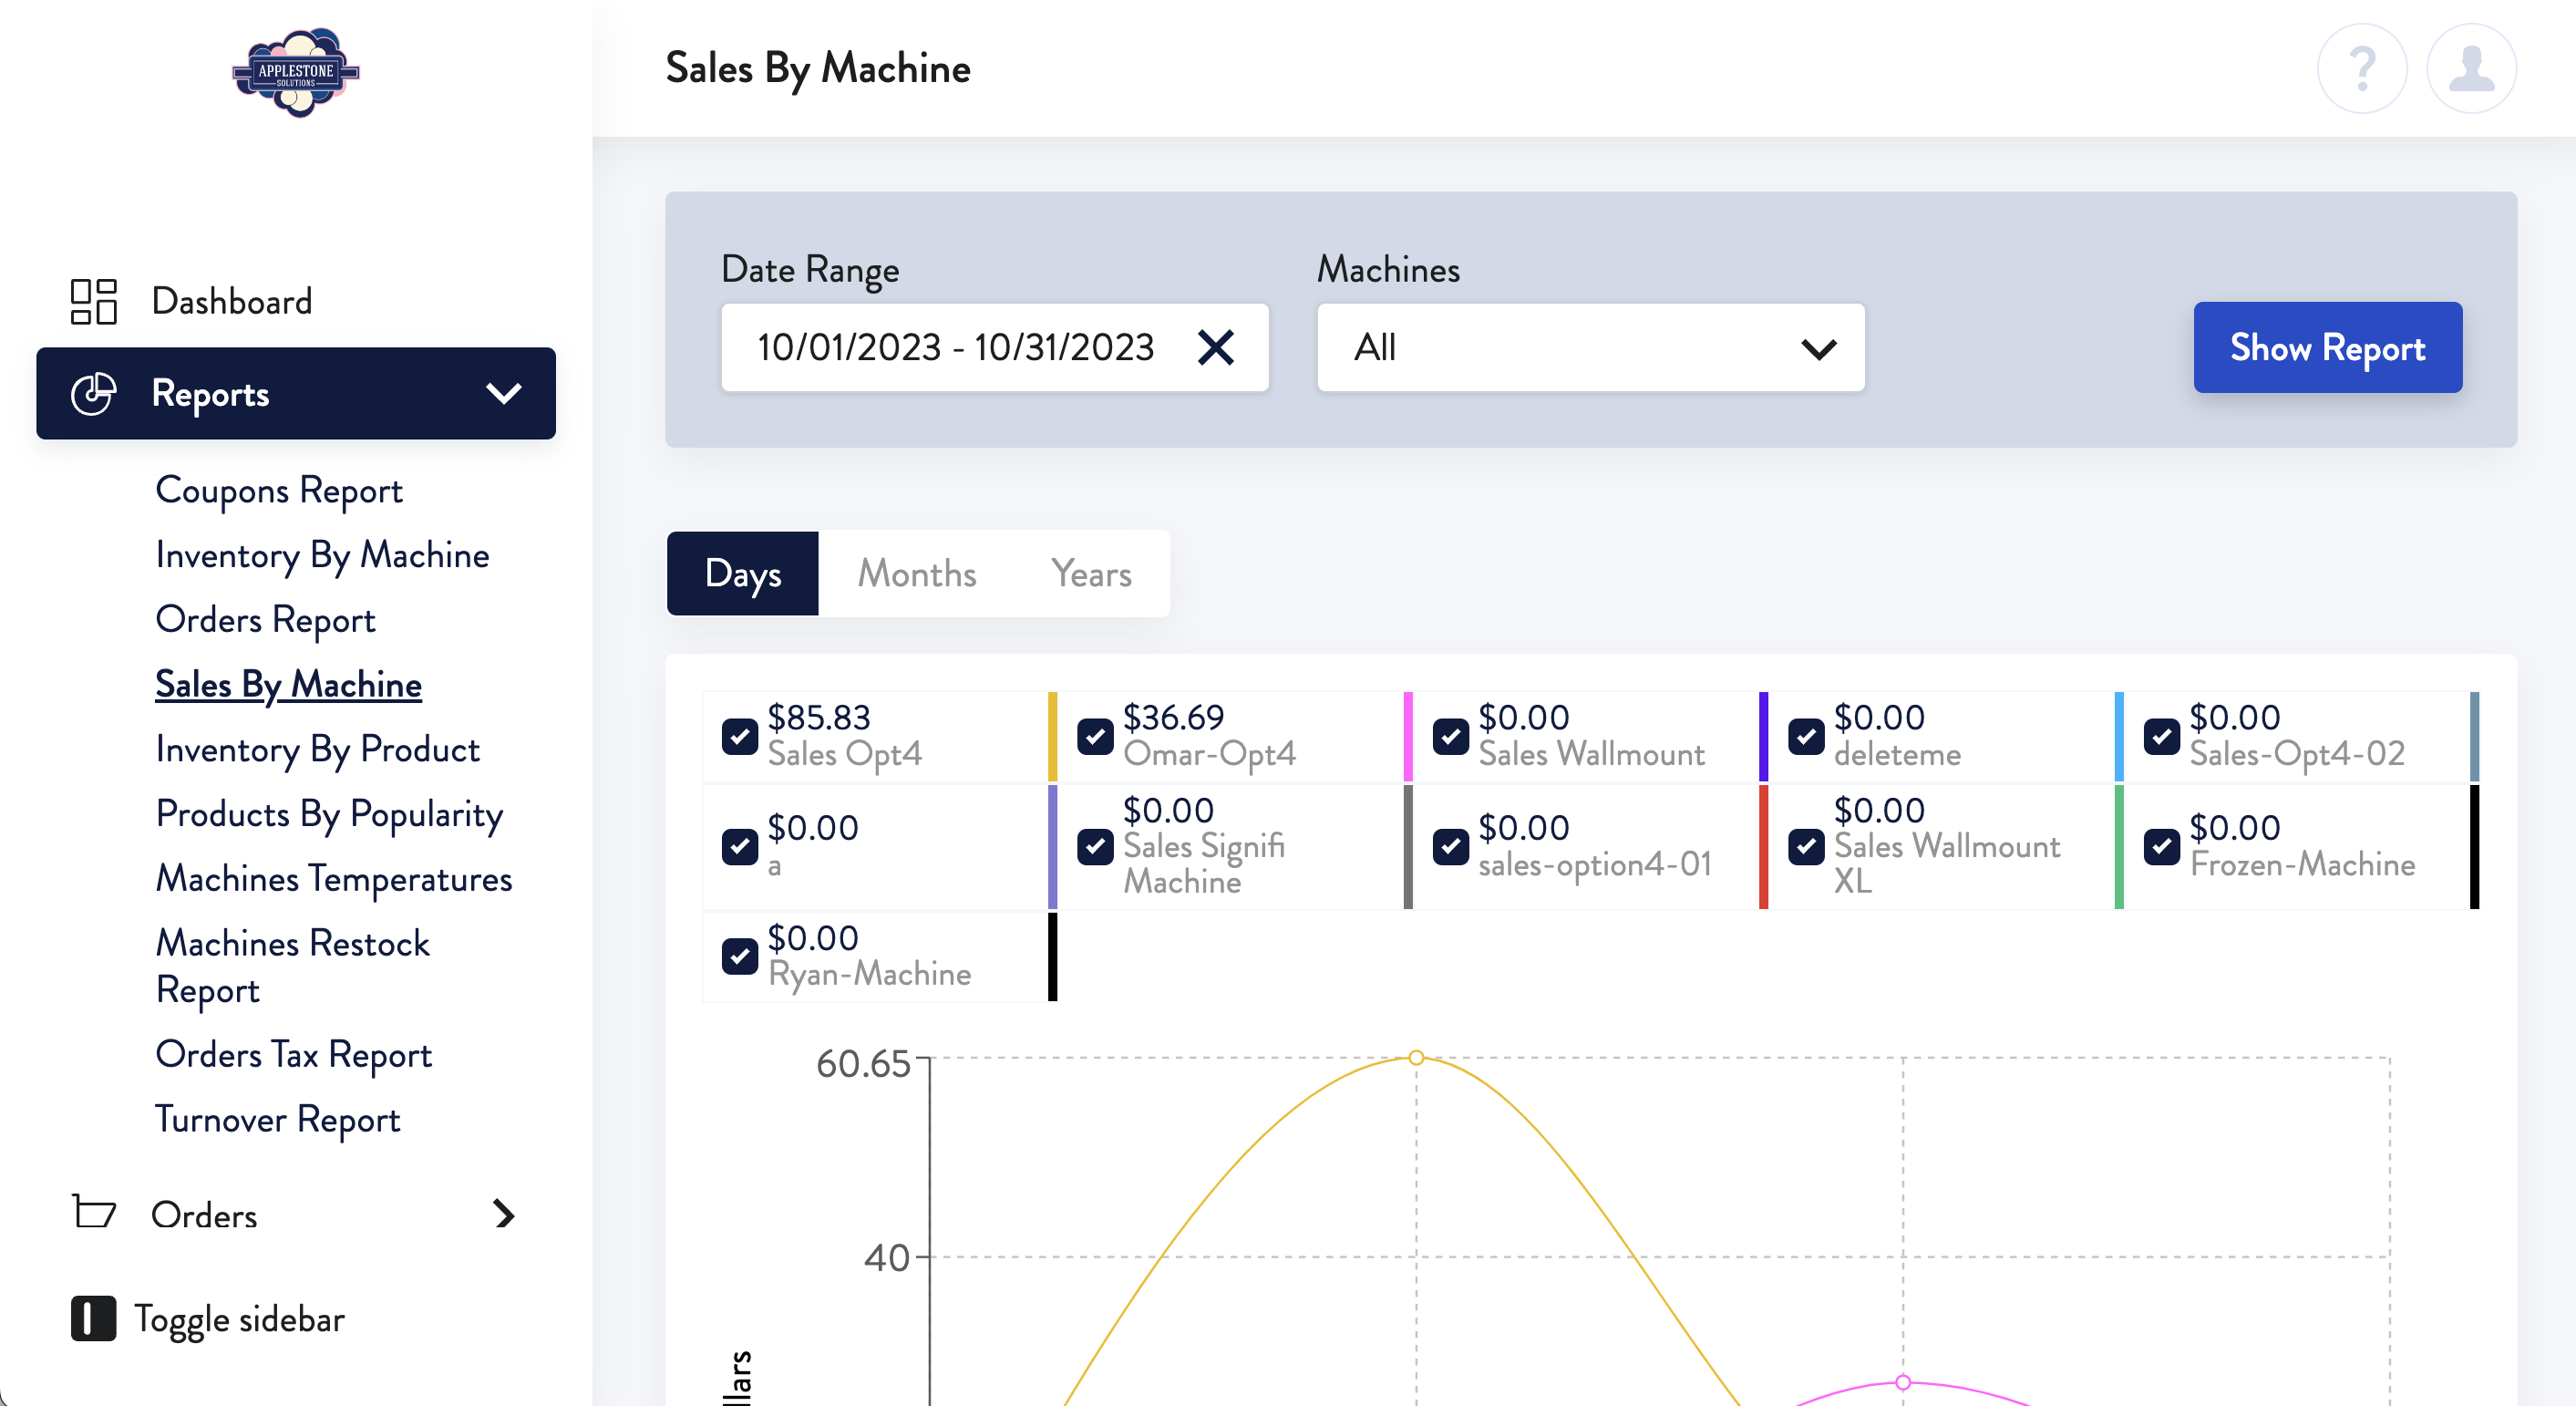This screenshot has width=2576, height=1406.
Task: Click the Date Range input field
Action: click(994, 348)
